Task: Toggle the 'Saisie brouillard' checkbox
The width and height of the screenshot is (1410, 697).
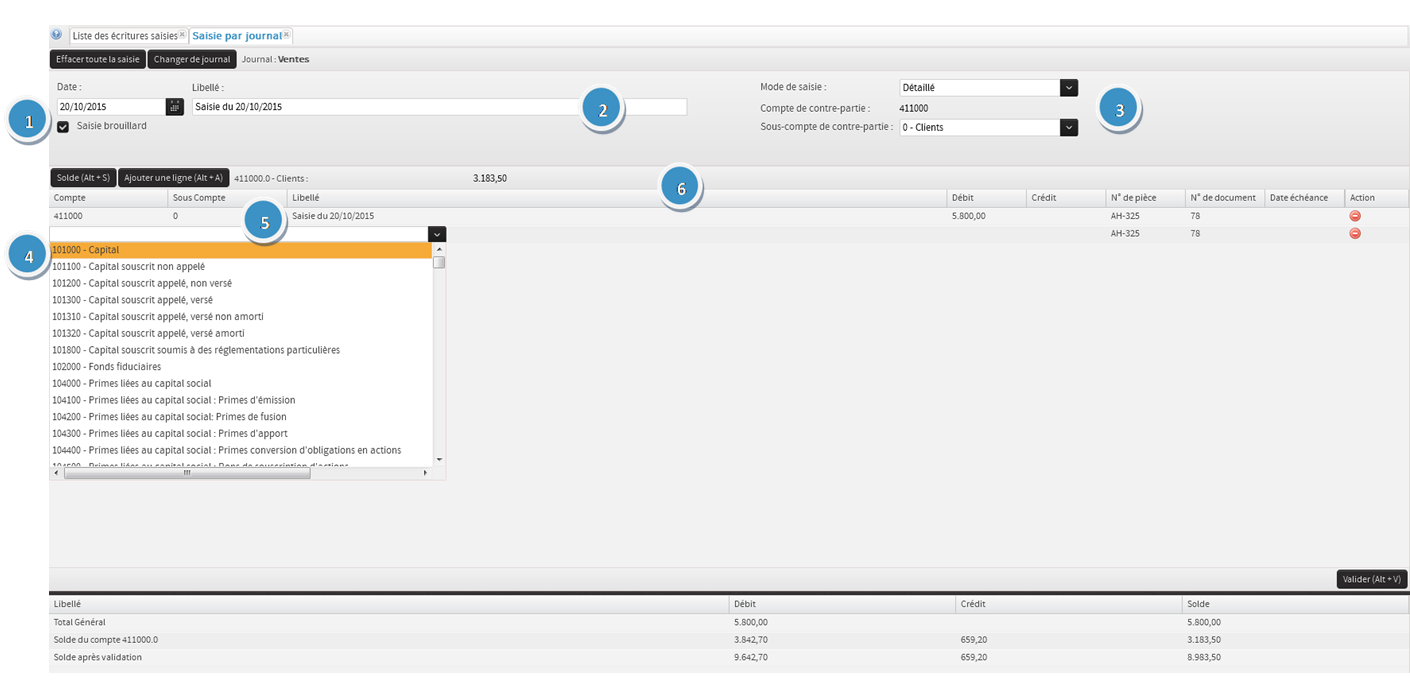Action: click(x=63, y=127)
